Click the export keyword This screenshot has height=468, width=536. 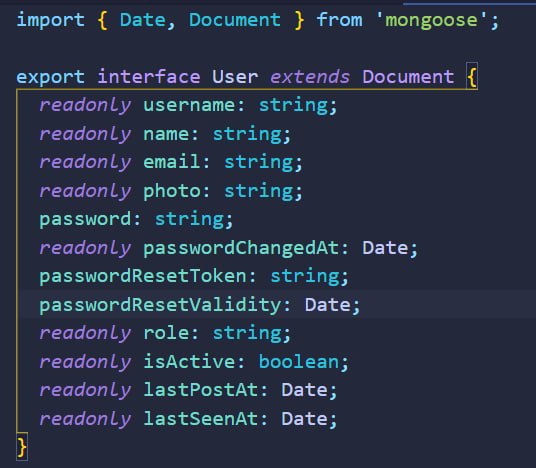pyautogui.click(x=51, y=77)
